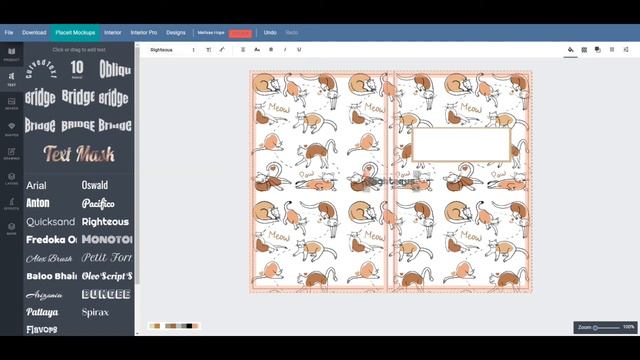Choose the Spirax font
Image resolution: width=640 pixels, height=360 pixels.
coord(95,312)
